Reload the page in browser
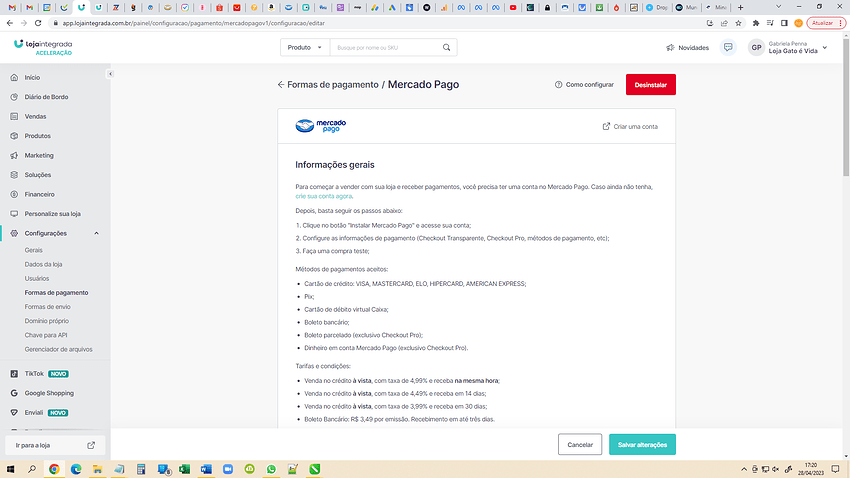Screen dimensions: 850x478 coord(38,23)
